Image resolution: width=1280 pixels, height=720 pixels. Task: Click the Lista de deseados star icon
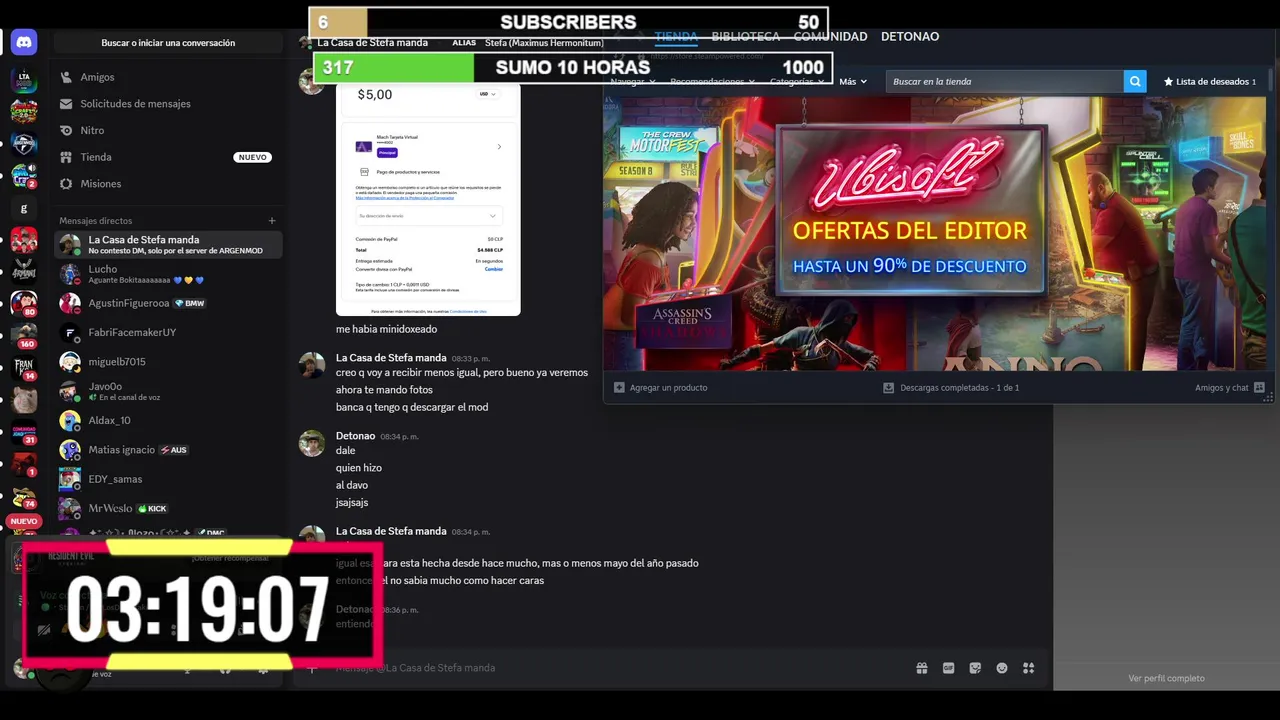click(1168, 82)
